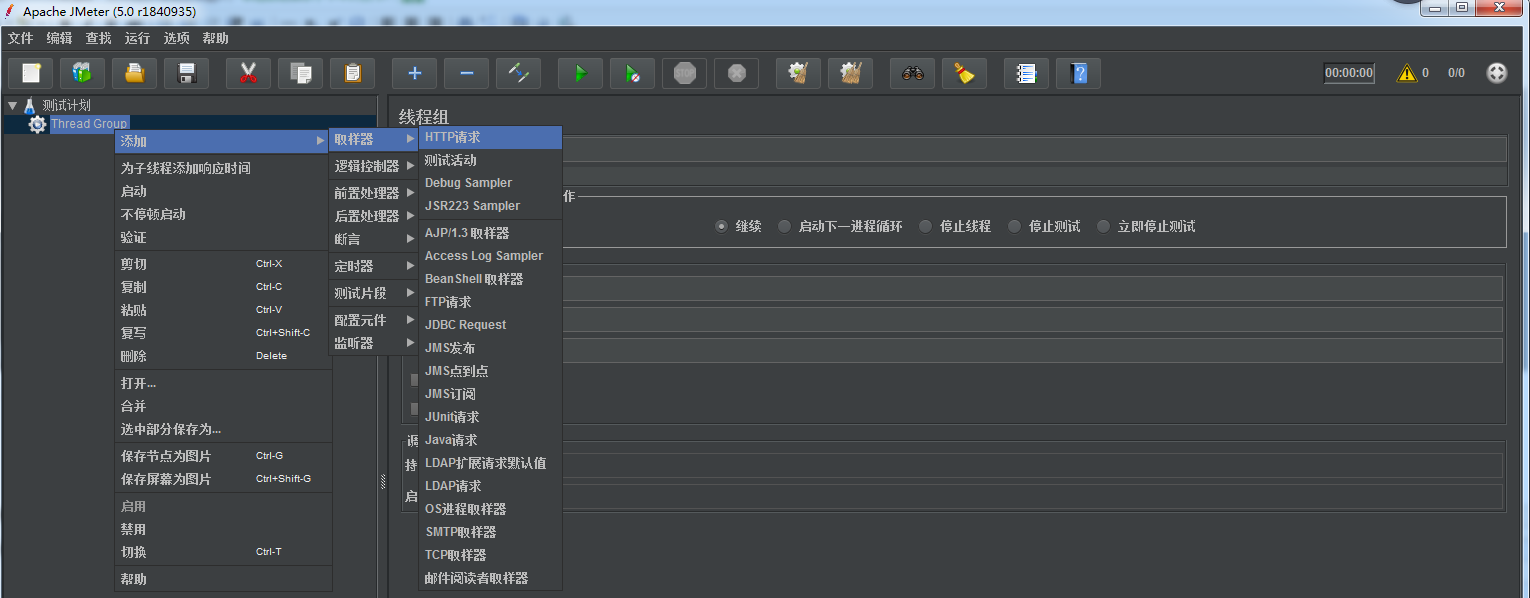This screenshot has width=1530, height=598.
Task: Click the warning triangle log icon
Action: click(1407, 73)
